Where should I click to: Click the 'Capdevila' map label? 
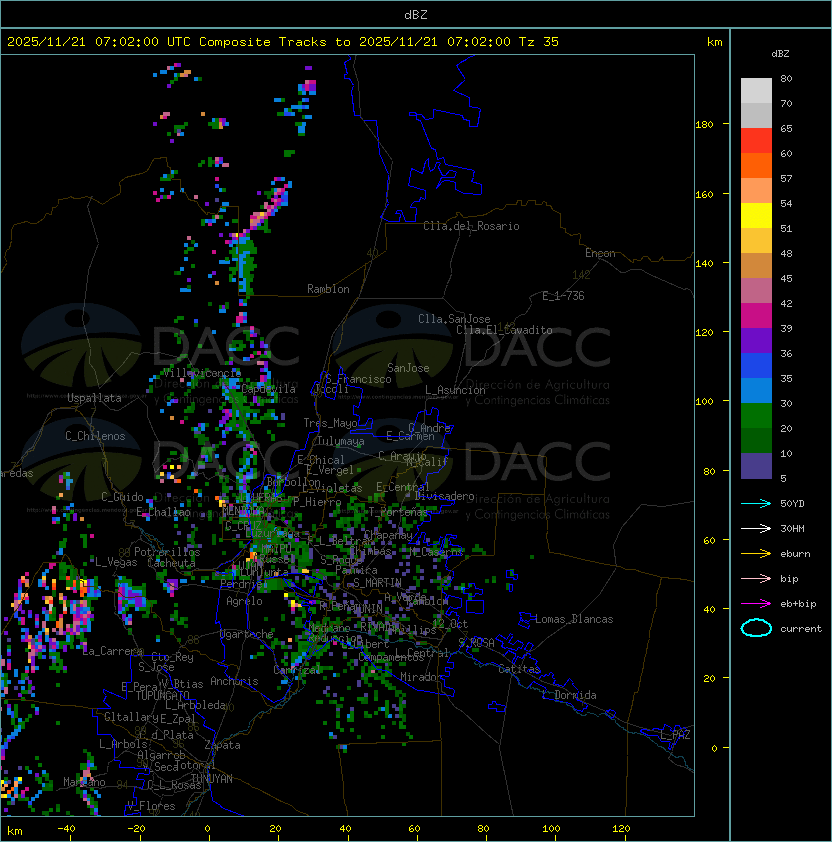268,389
